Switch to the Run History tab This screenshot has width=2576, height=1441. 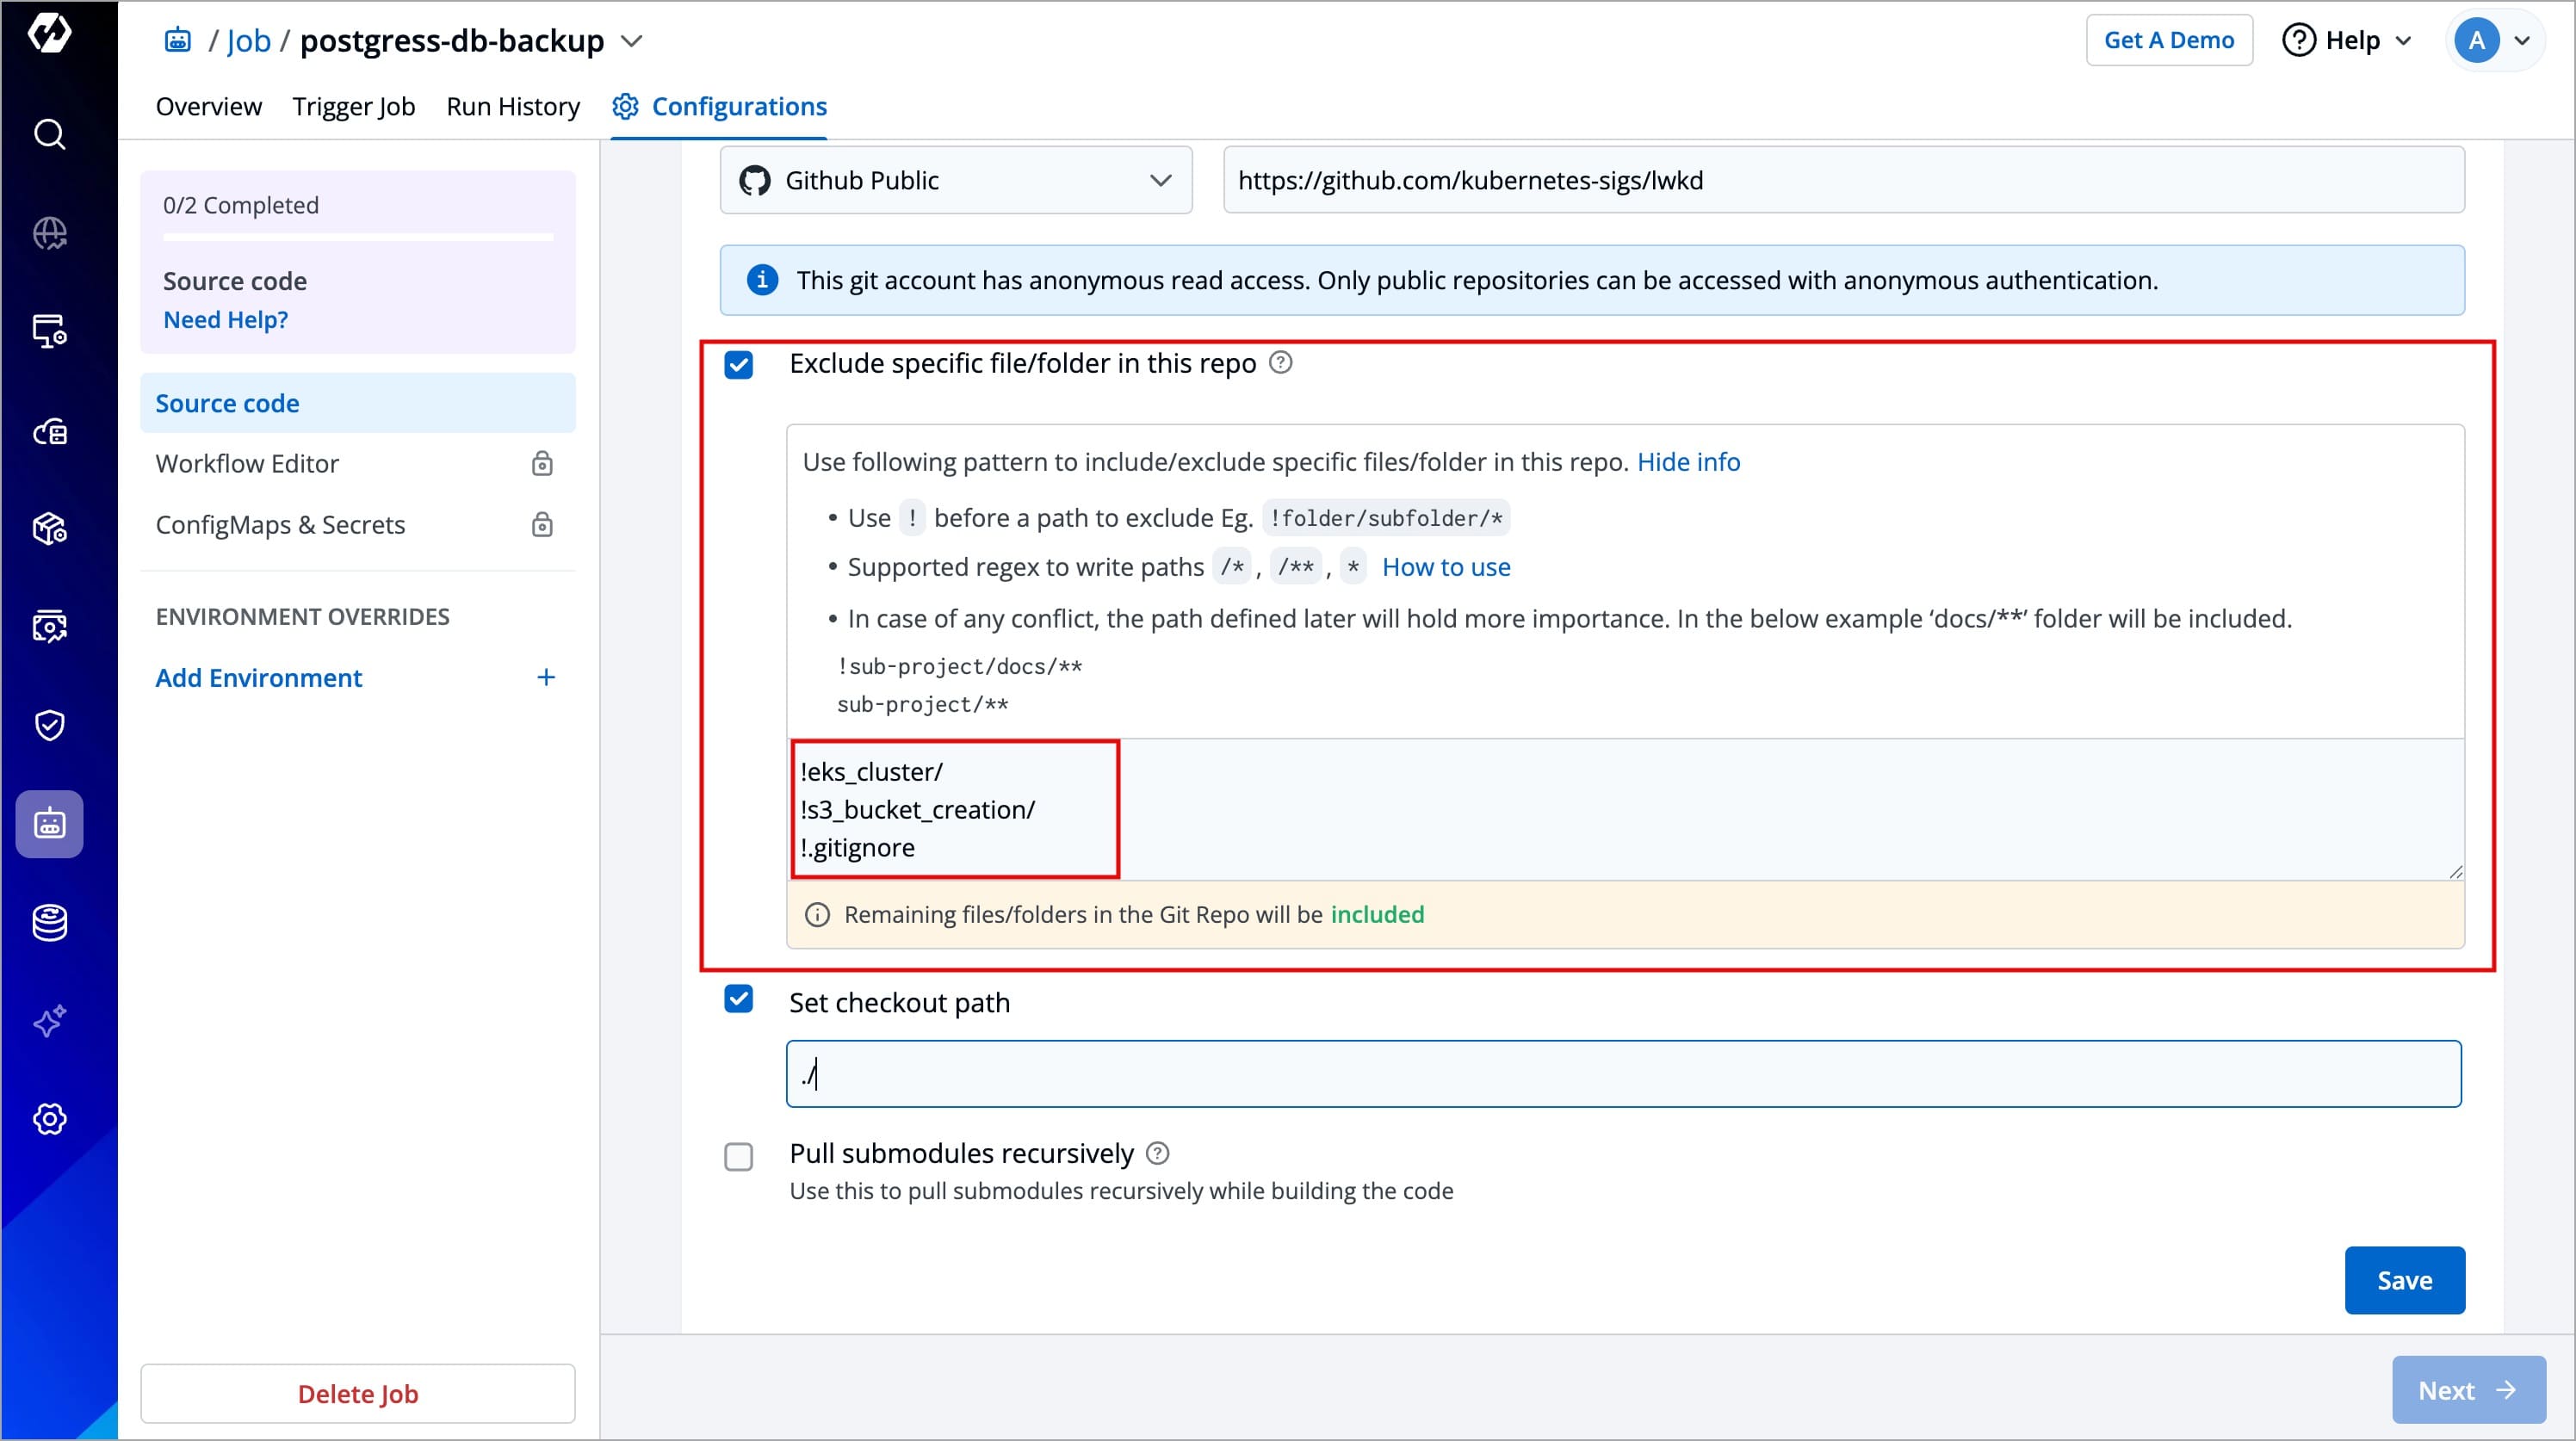tap(512, 106)
